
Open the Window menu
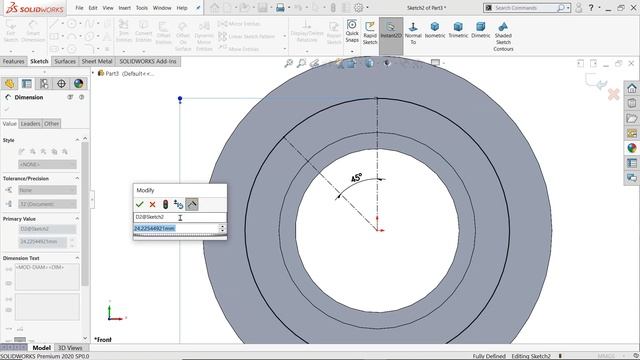click(x=162, y=8)
